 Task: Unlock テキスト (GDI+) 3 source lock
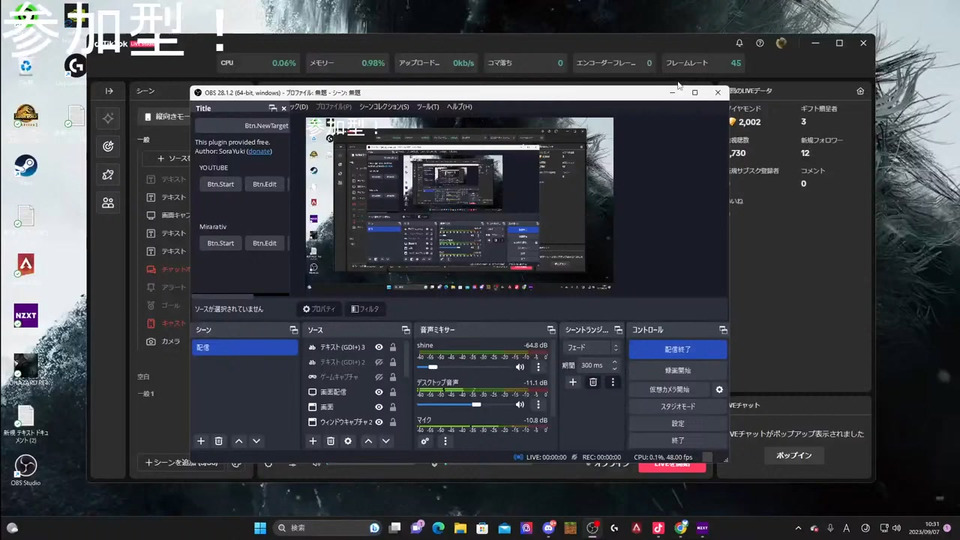393,347
